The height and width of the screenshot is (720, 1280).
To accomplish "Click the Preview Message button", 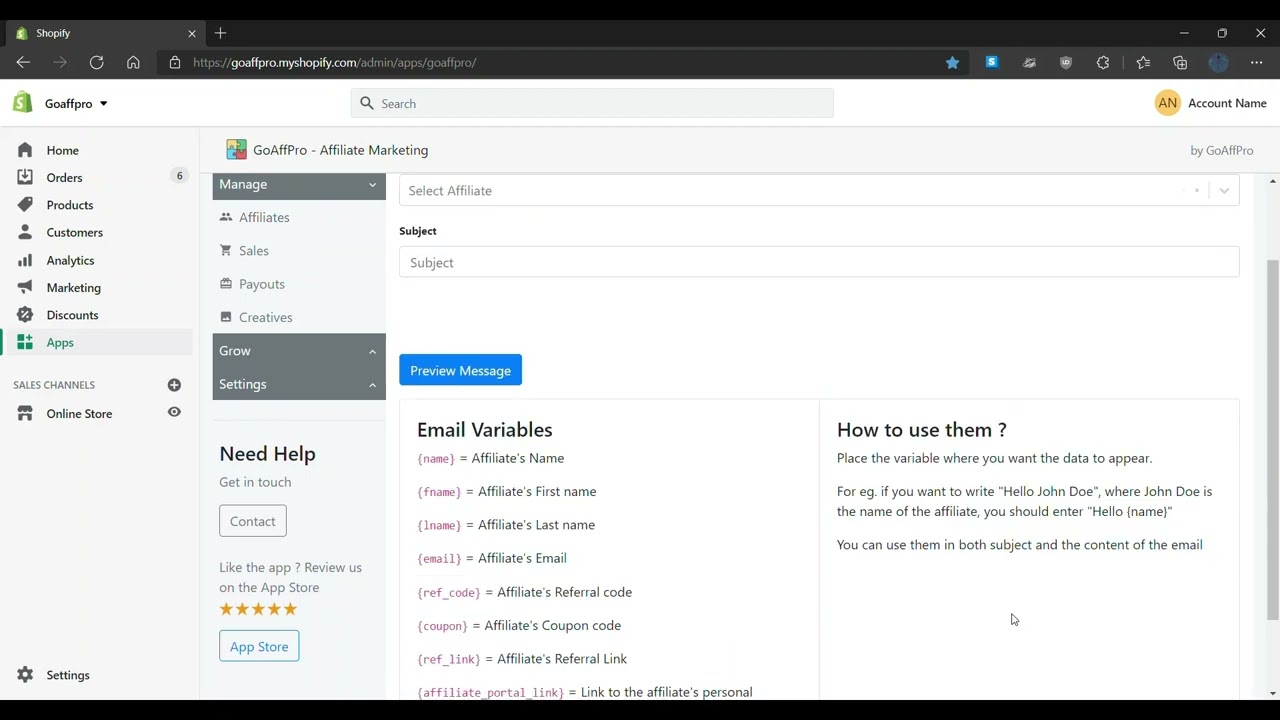I will tap(460, 370).
